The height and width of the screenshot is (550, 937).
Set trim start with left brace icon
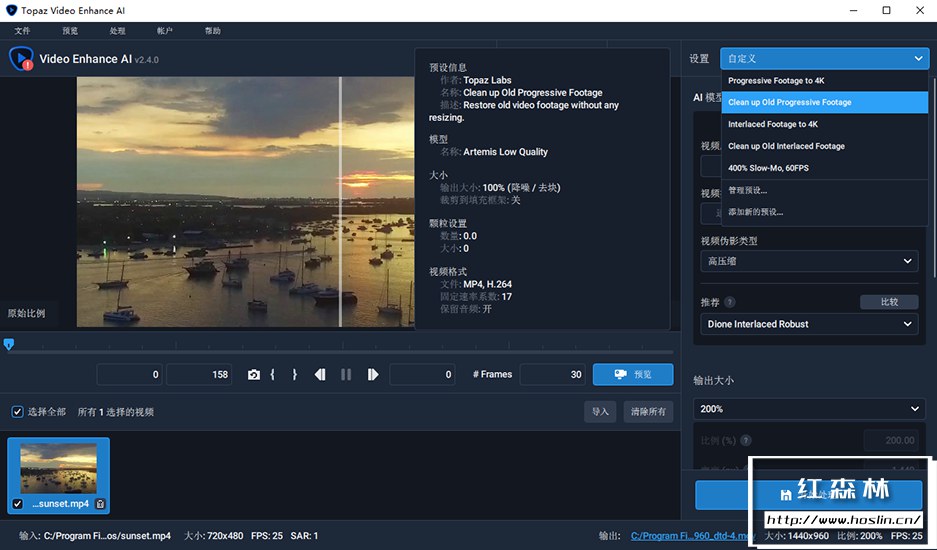[273, 375]
